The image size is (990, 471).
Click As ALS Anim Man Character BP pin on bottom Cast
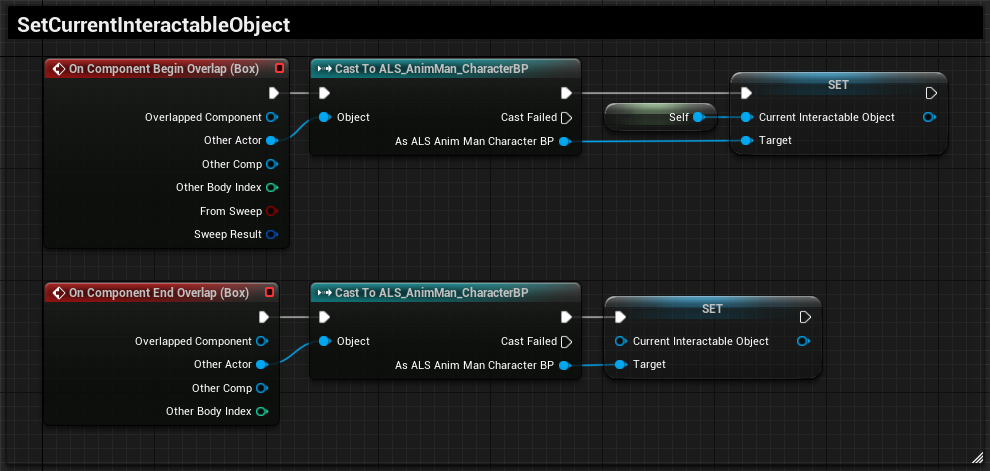click(x=565, y=365)
